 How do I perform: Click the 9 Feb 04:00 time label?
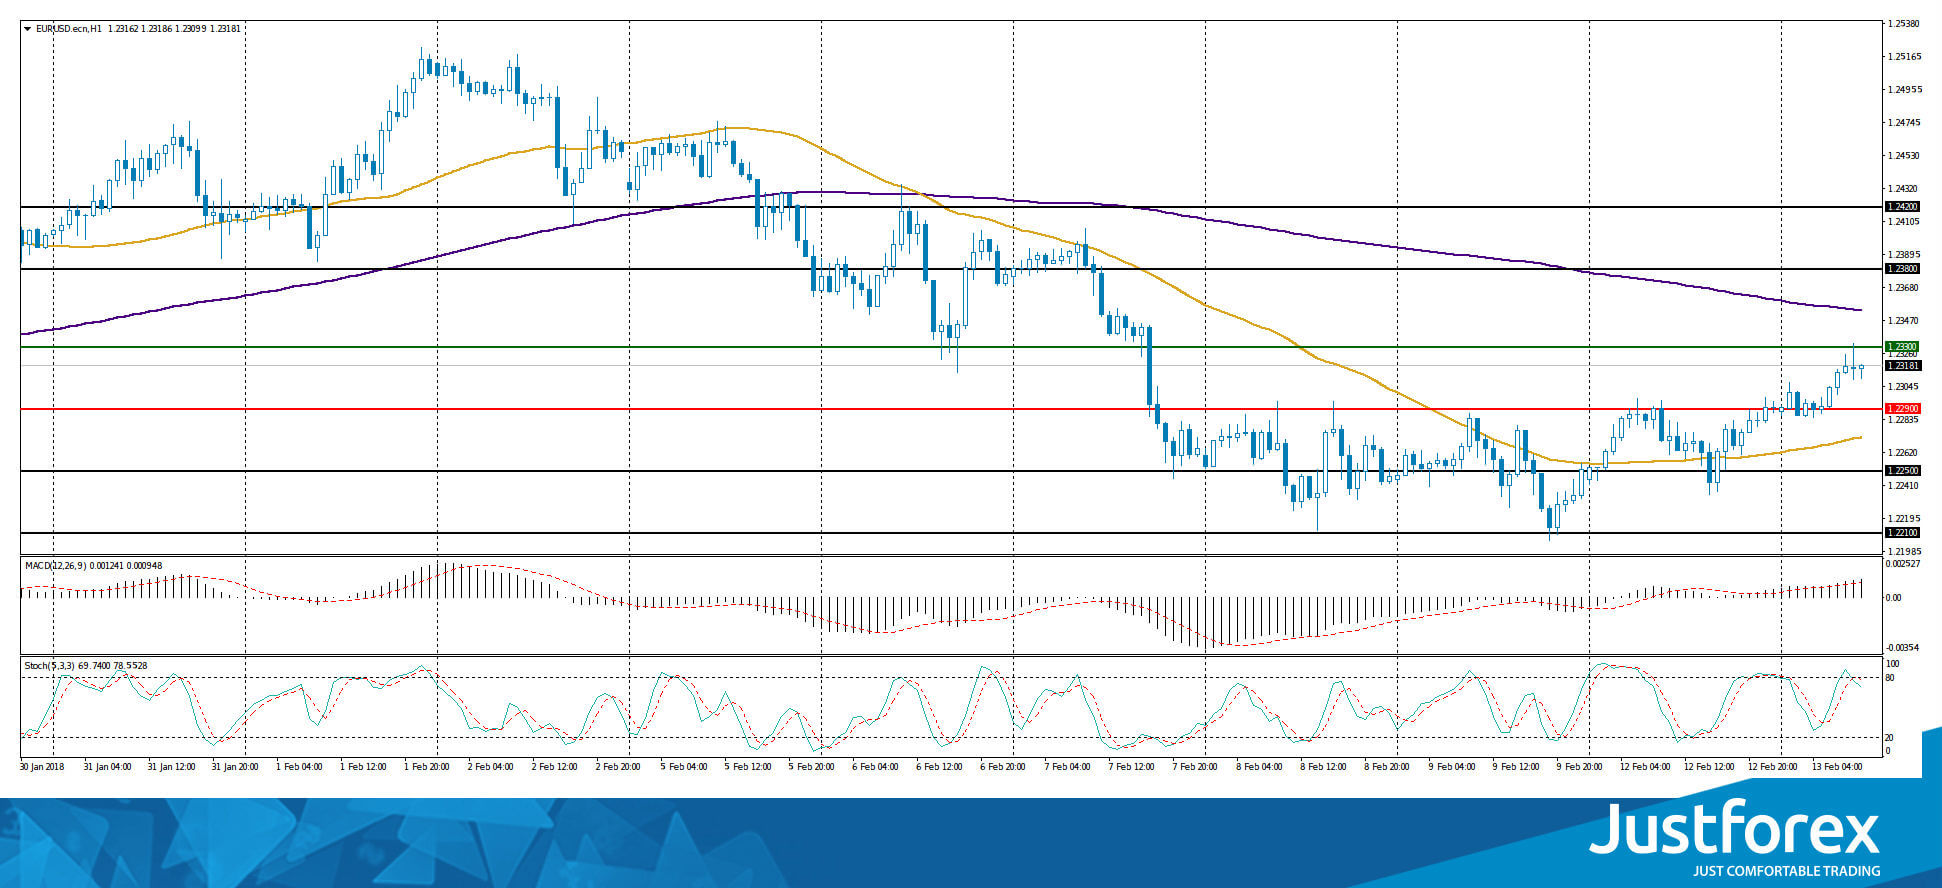pyautogui.click(x=1451, y=767)
